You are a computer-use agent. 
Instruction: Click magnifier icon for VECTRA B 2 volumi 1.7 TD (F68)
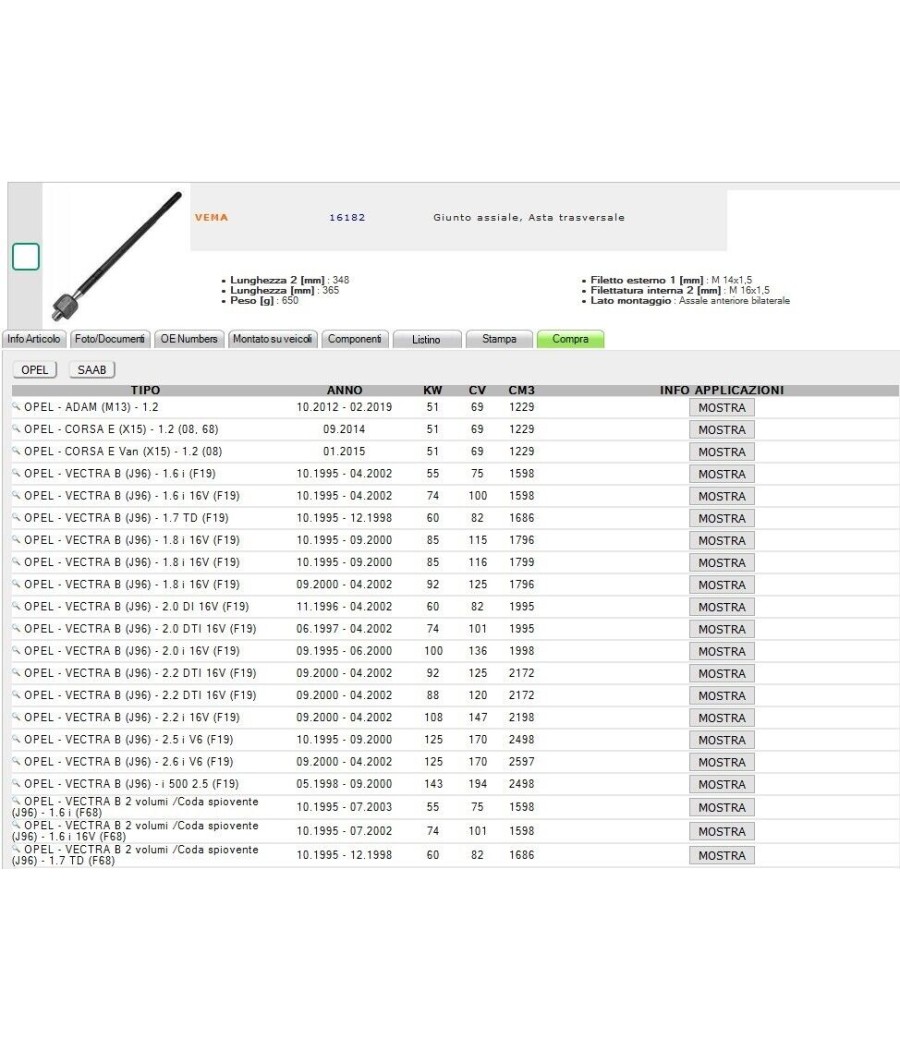[16, 848]
